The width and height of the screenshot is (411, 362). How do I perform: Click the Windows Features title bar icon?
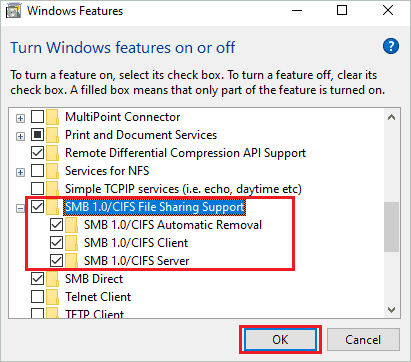pos(14,11)
